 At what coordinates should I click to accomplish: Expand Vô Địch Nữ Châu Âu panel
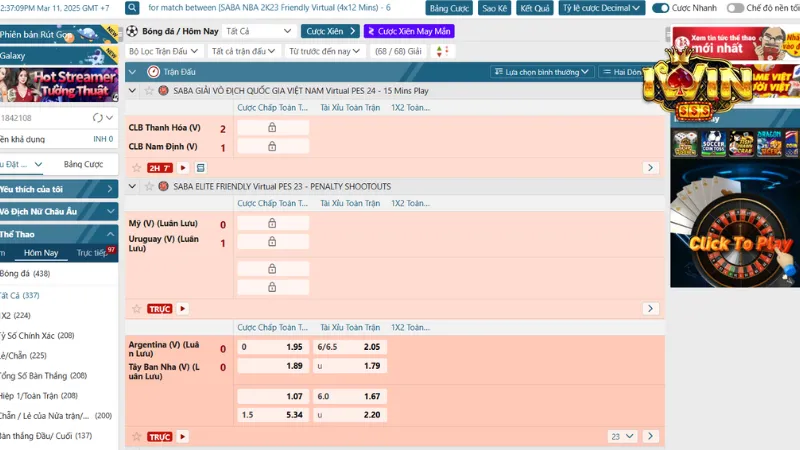tap(59, 211)
